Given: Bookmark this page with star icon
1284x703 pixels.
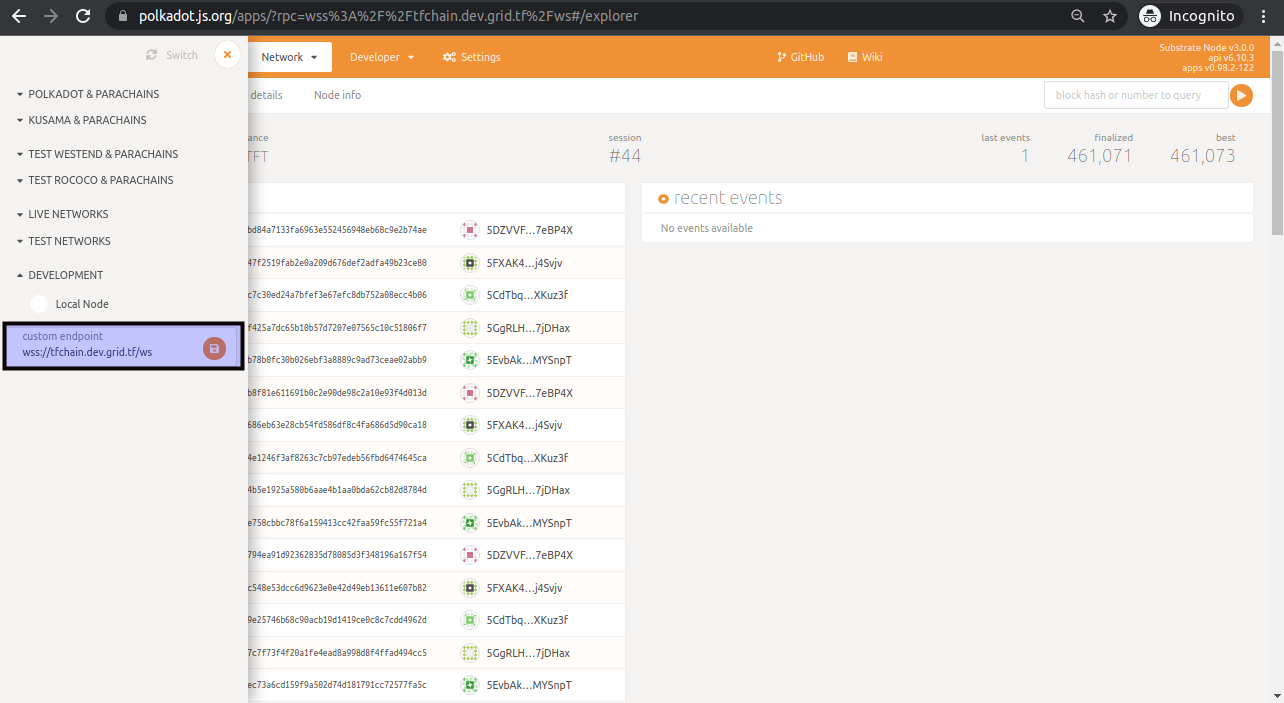Looking at the screenshot, I should pyautogui.click(x=1109, y=16).
